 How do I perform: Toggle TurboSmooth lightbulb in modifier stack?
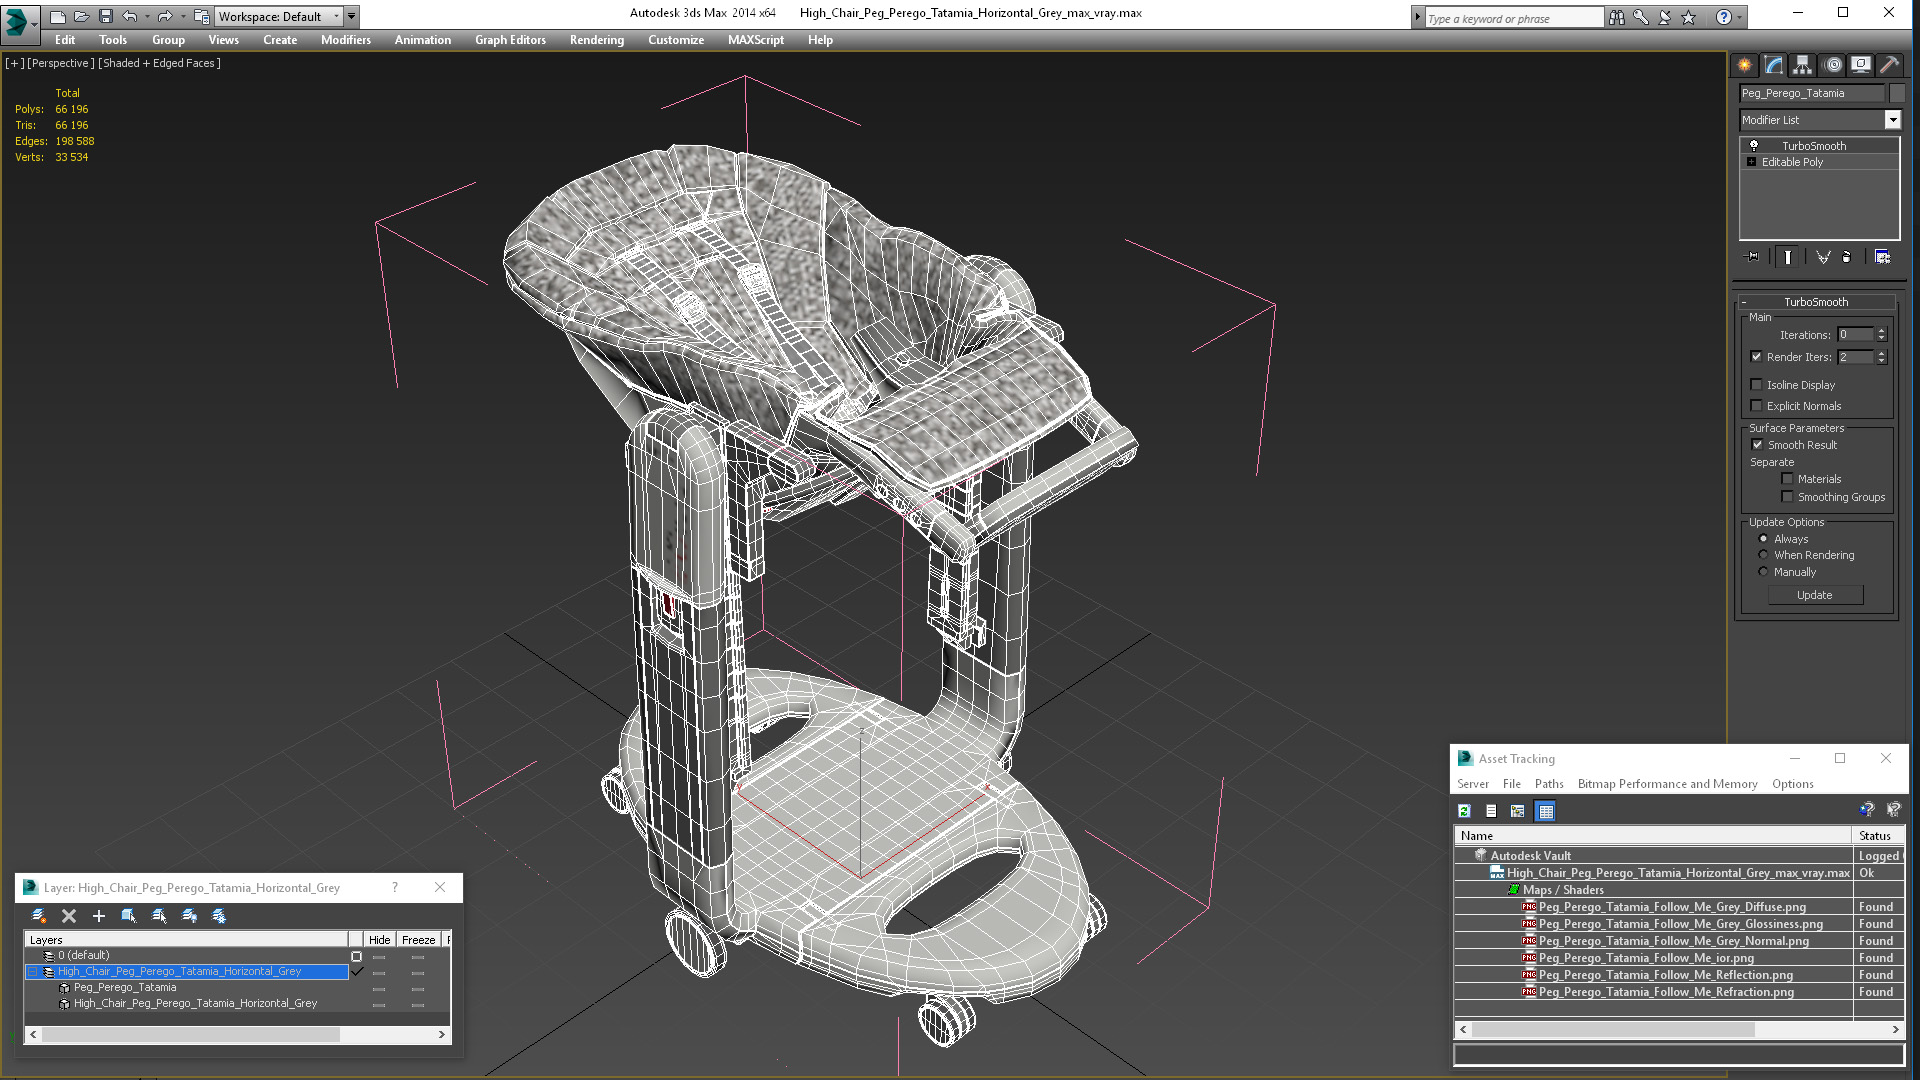coord(1753,146)
